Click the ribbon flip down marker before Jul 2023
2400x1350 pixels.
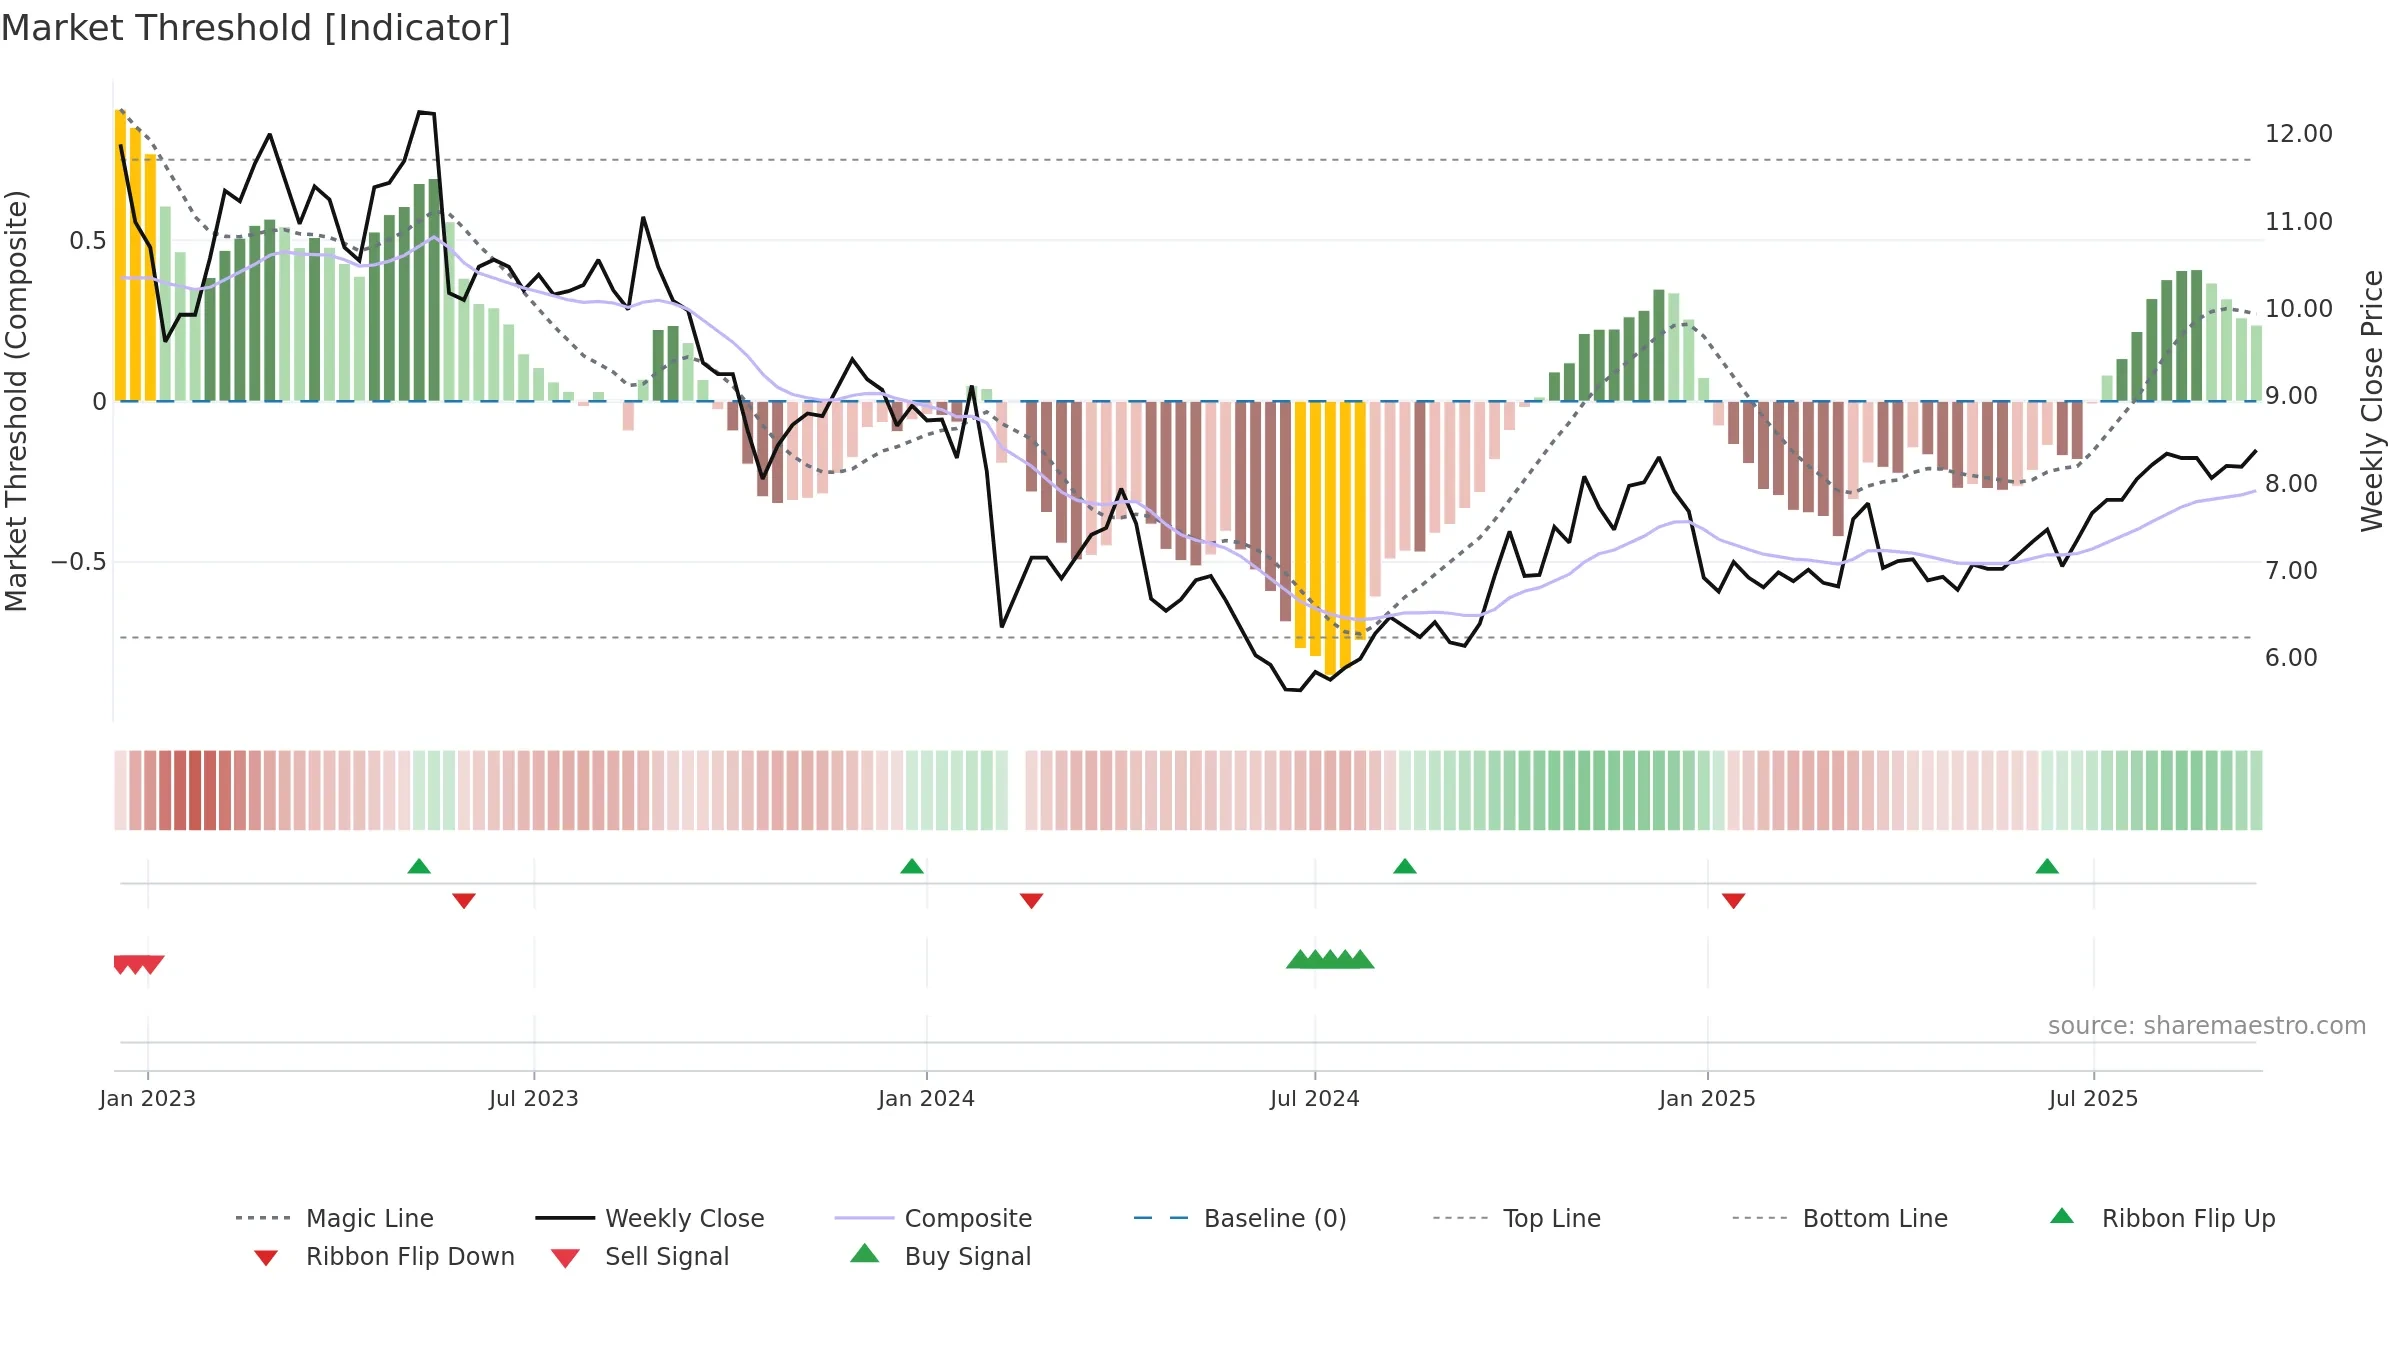point(464,901)
